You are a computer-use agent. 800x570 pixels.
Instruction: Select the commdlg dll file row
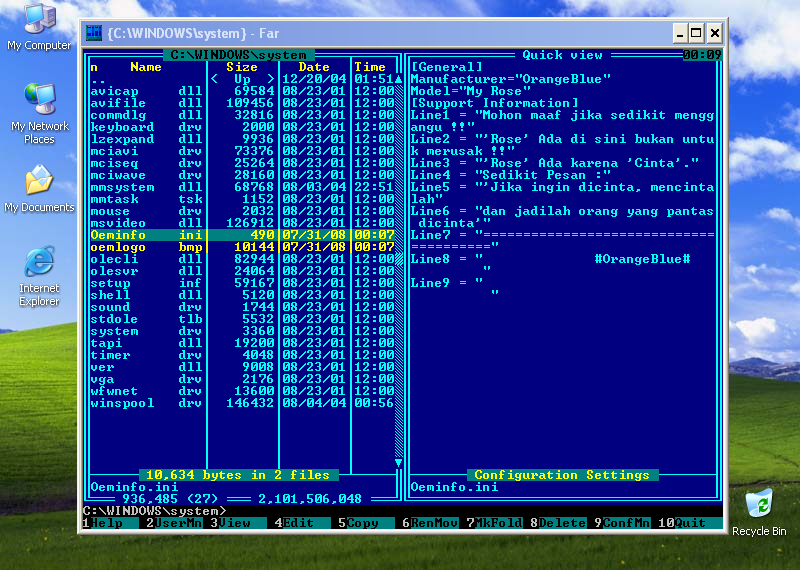(242, 115)
